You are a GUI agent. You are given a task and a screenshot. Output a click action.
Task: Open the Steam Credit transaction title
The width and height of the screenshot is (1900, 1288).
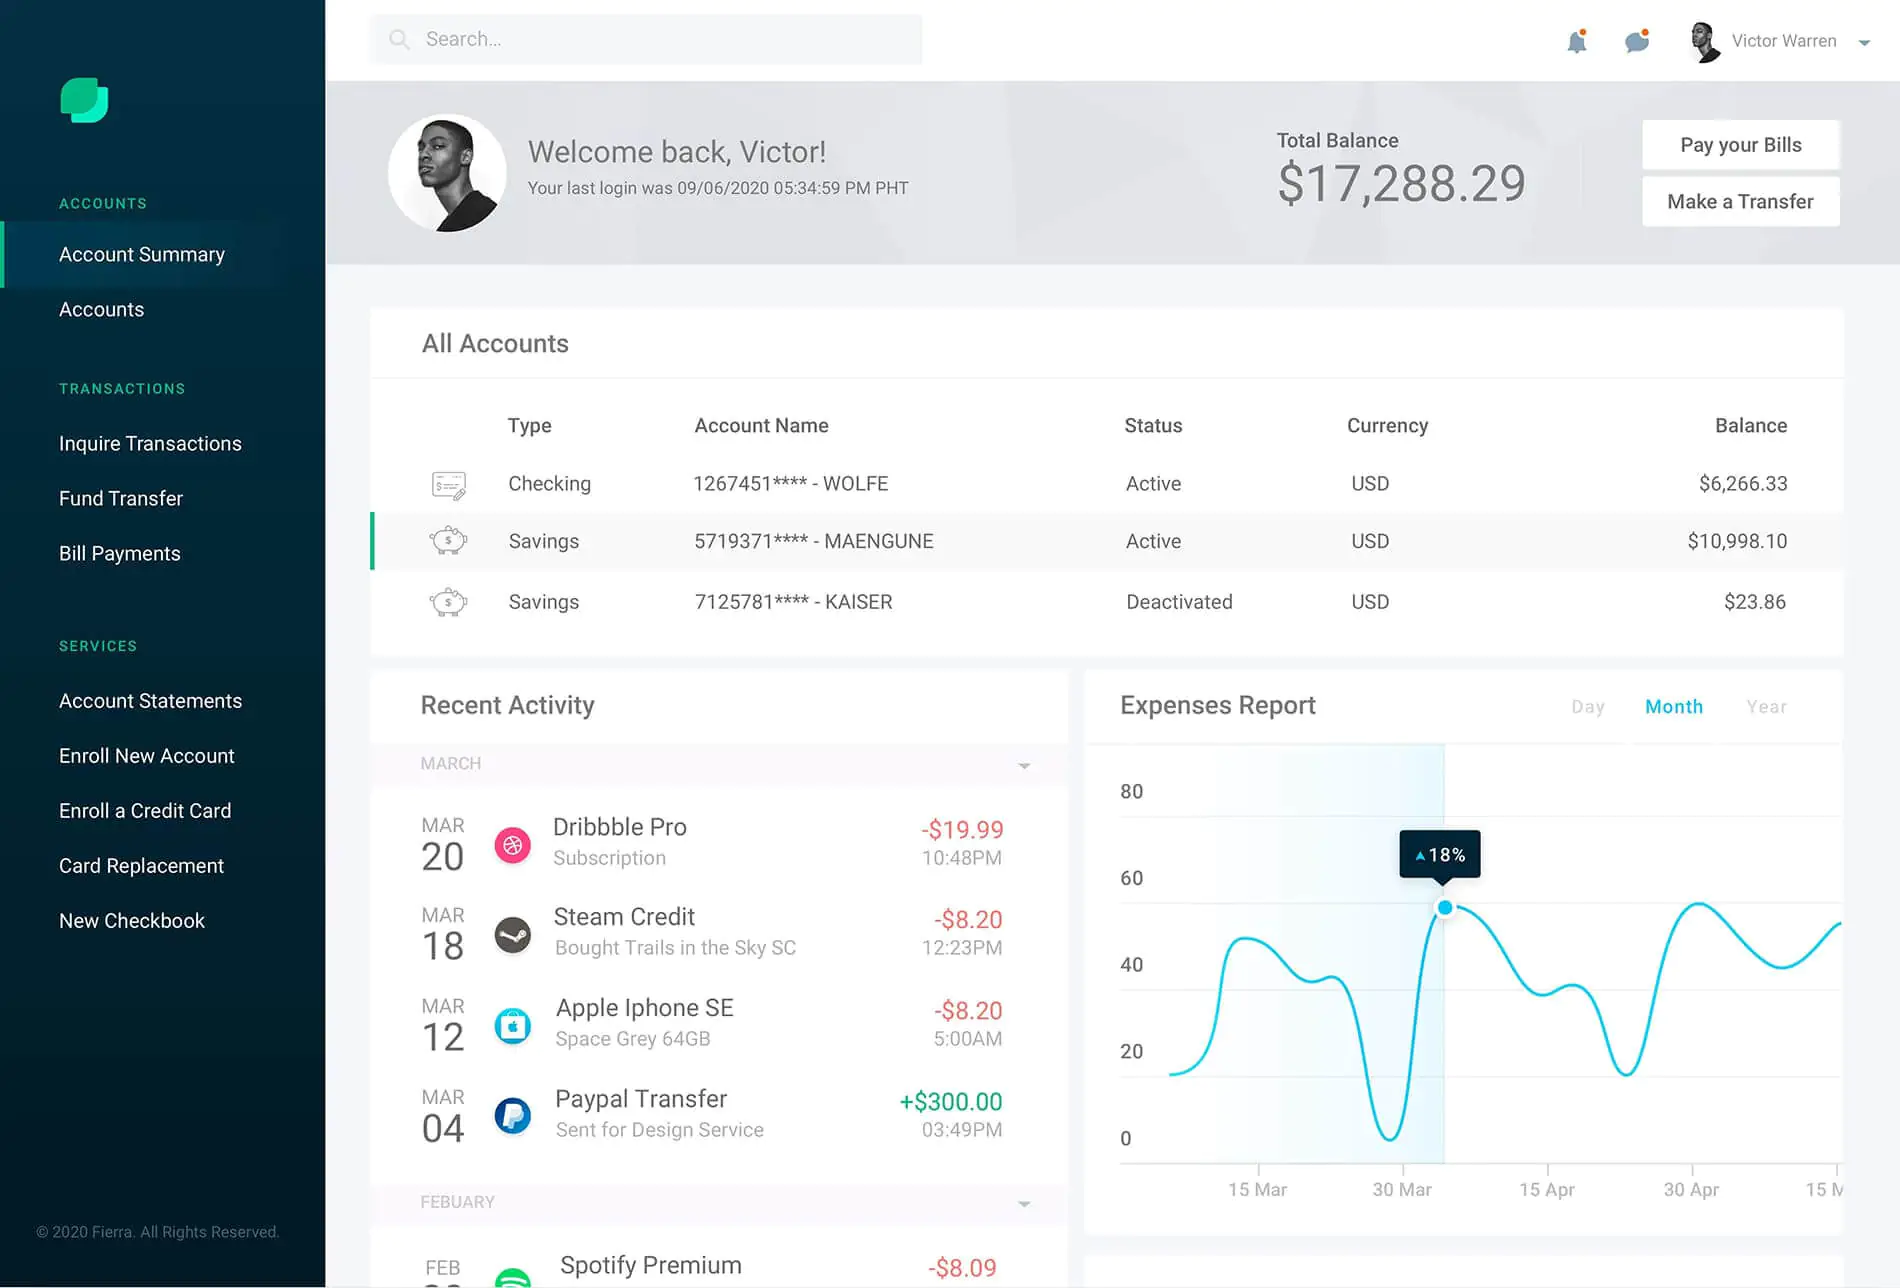click(x=624, y=917)
